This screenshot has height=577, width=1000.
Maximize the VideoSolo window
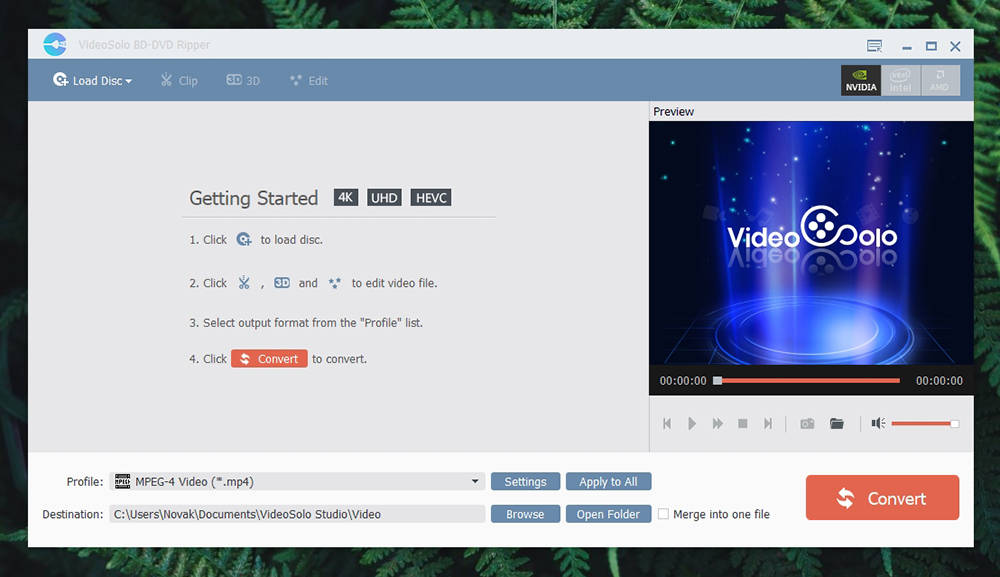pyautogui.click(x=931, y=46)
